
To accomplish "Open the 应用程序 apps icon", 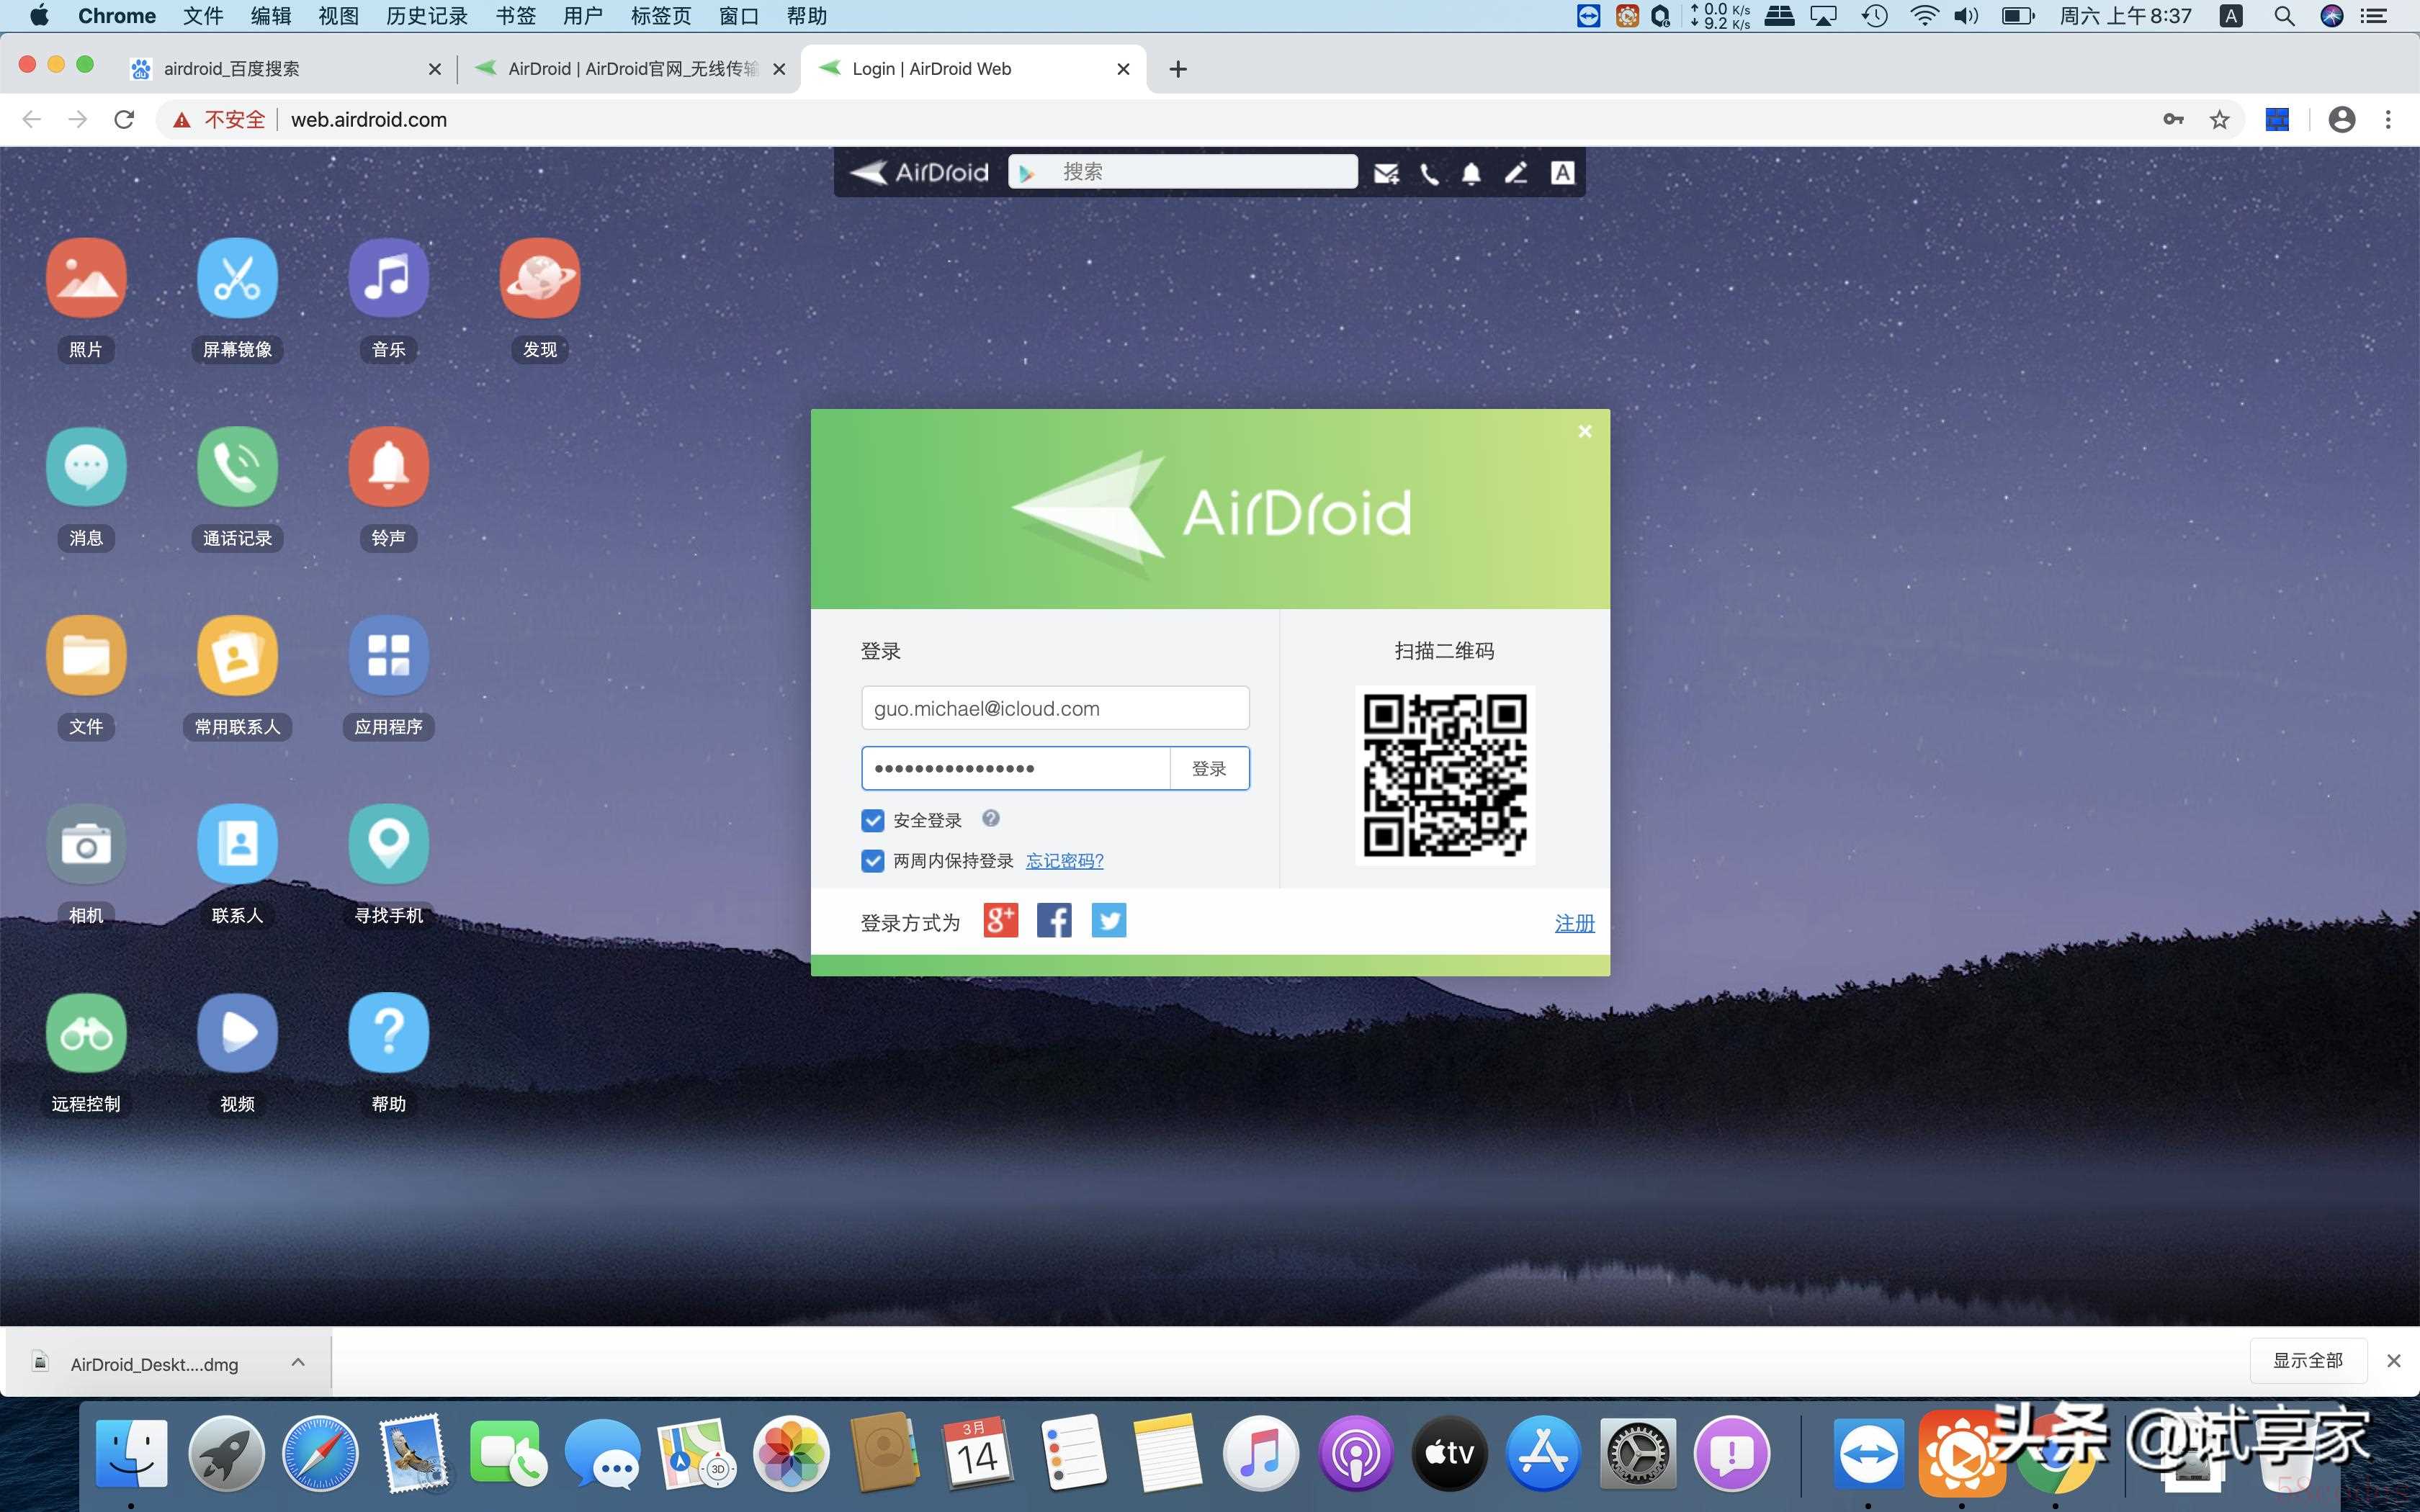I will [x=388, y=655].
